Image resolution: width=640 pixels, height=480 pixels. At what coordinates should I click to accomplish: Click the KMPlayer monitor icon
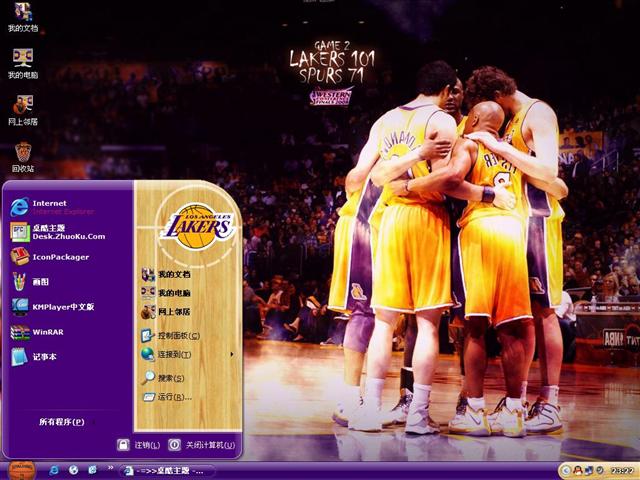click(x=20, y=307)
